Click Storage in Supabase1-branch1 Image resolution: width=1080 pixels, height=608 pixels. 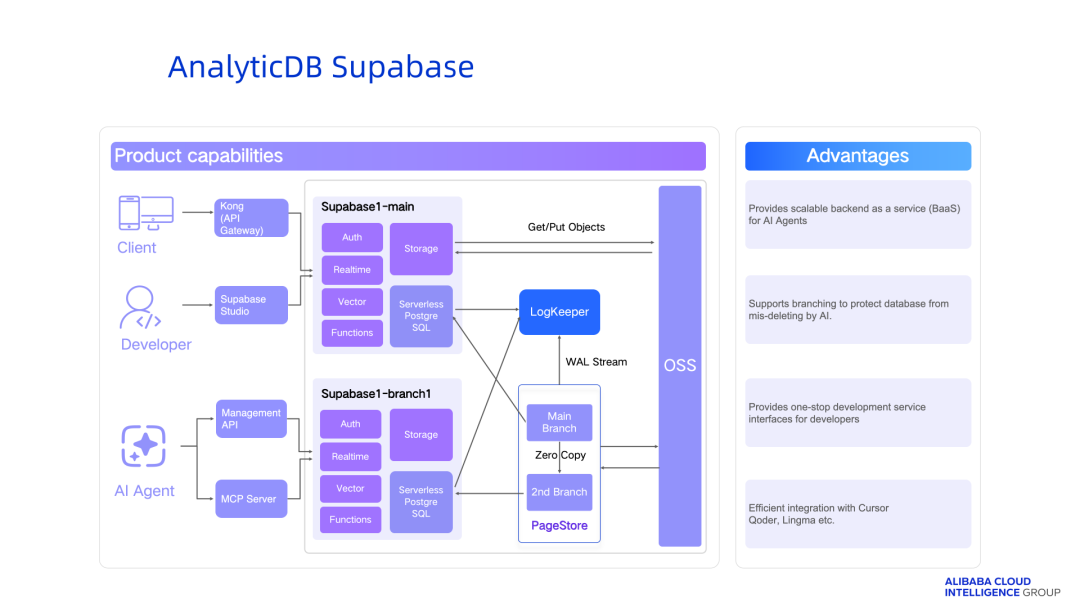tap(421, 435)
